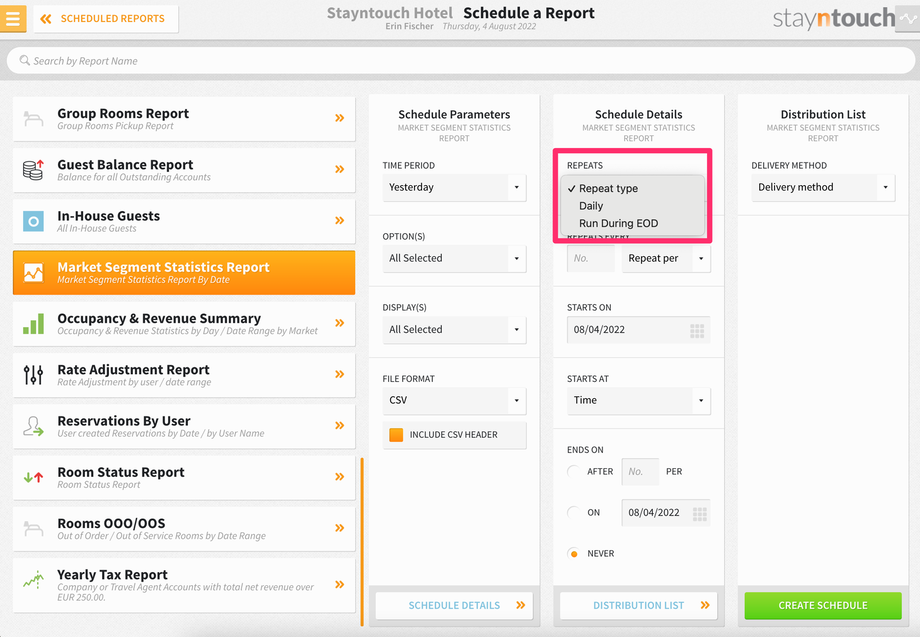
Task: Click the Reservations By User row title
Action: tap(124, 421)
